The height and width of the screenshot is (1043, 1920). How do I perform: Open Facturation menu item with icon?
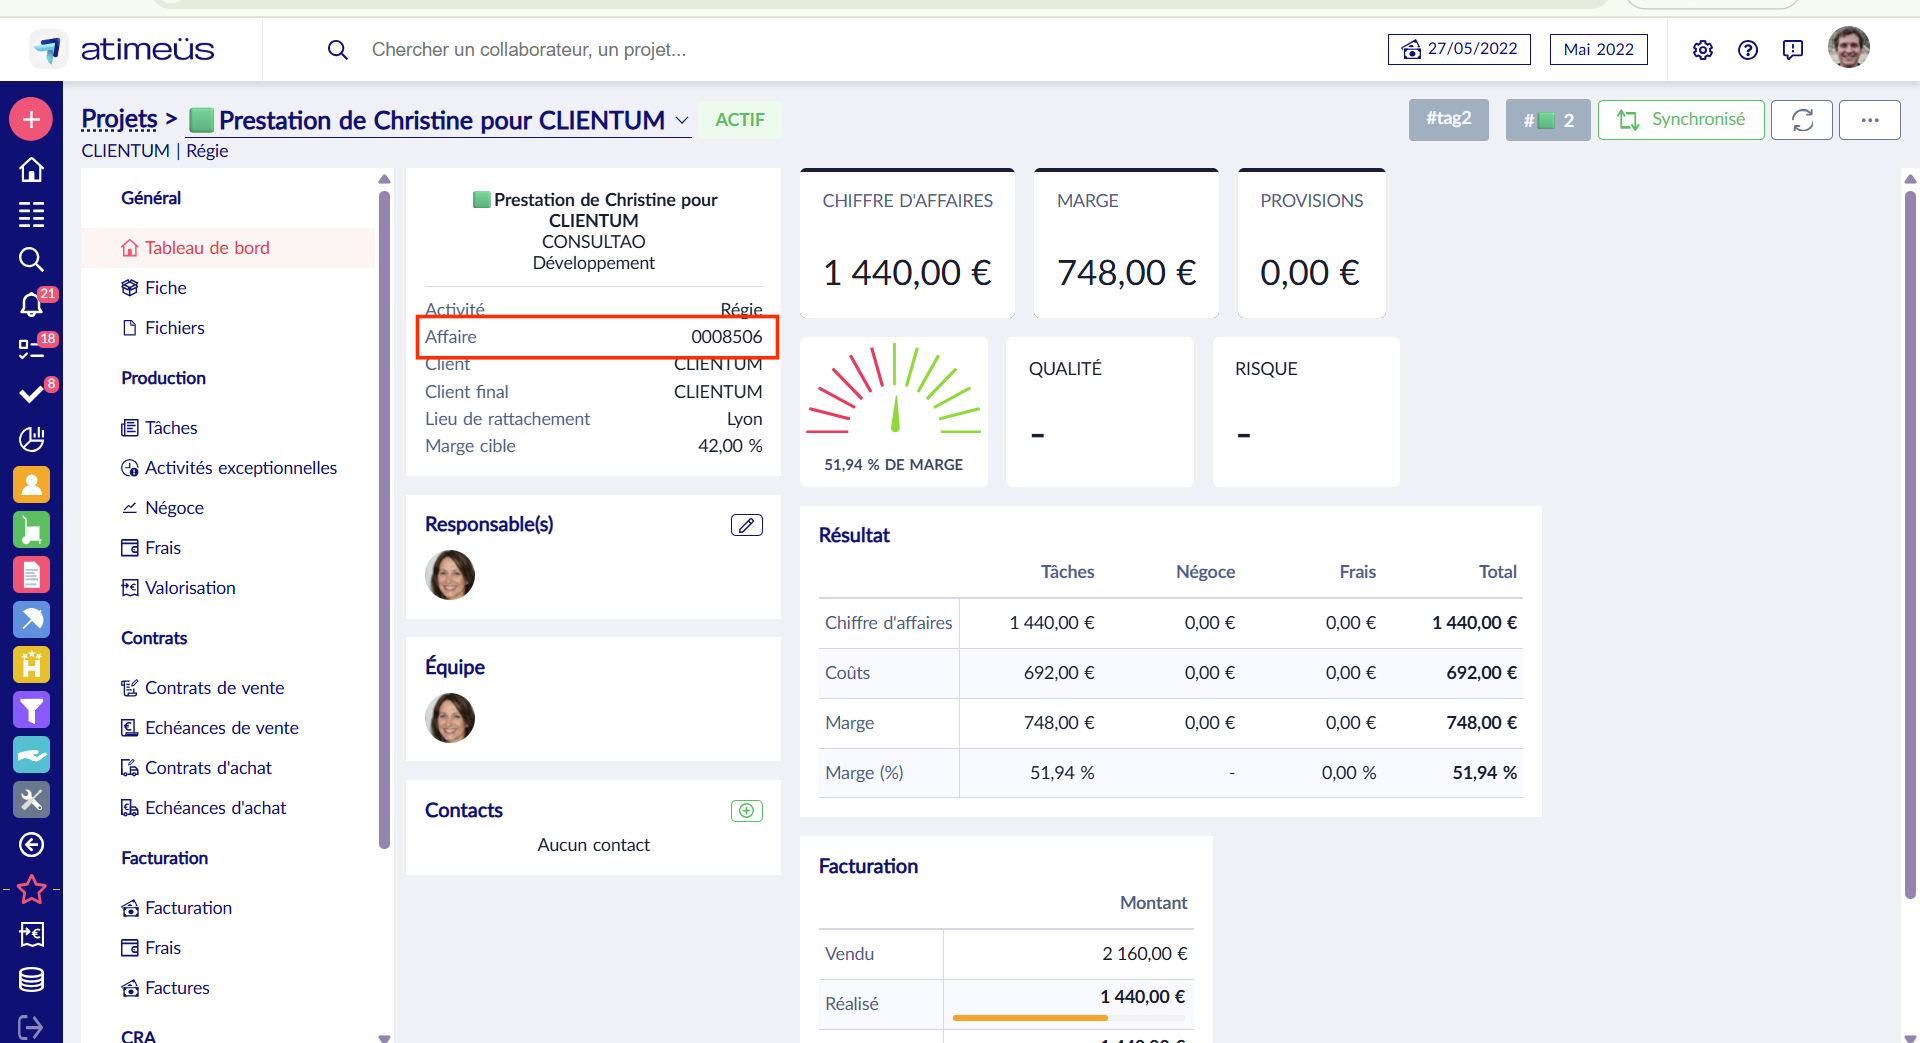229,908
